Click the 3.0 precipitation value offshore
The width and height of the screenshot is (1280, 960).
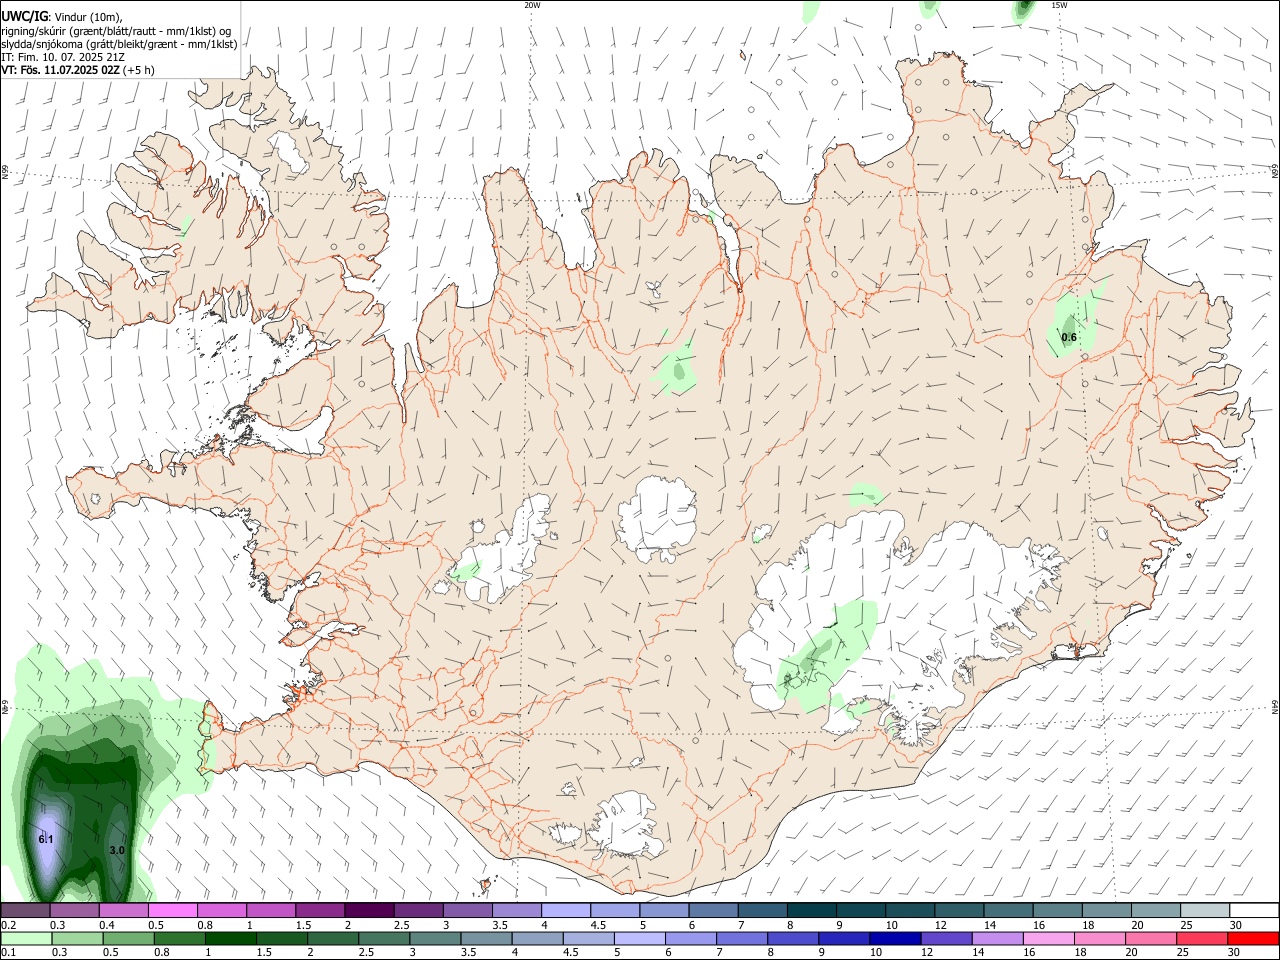(117, 850)
